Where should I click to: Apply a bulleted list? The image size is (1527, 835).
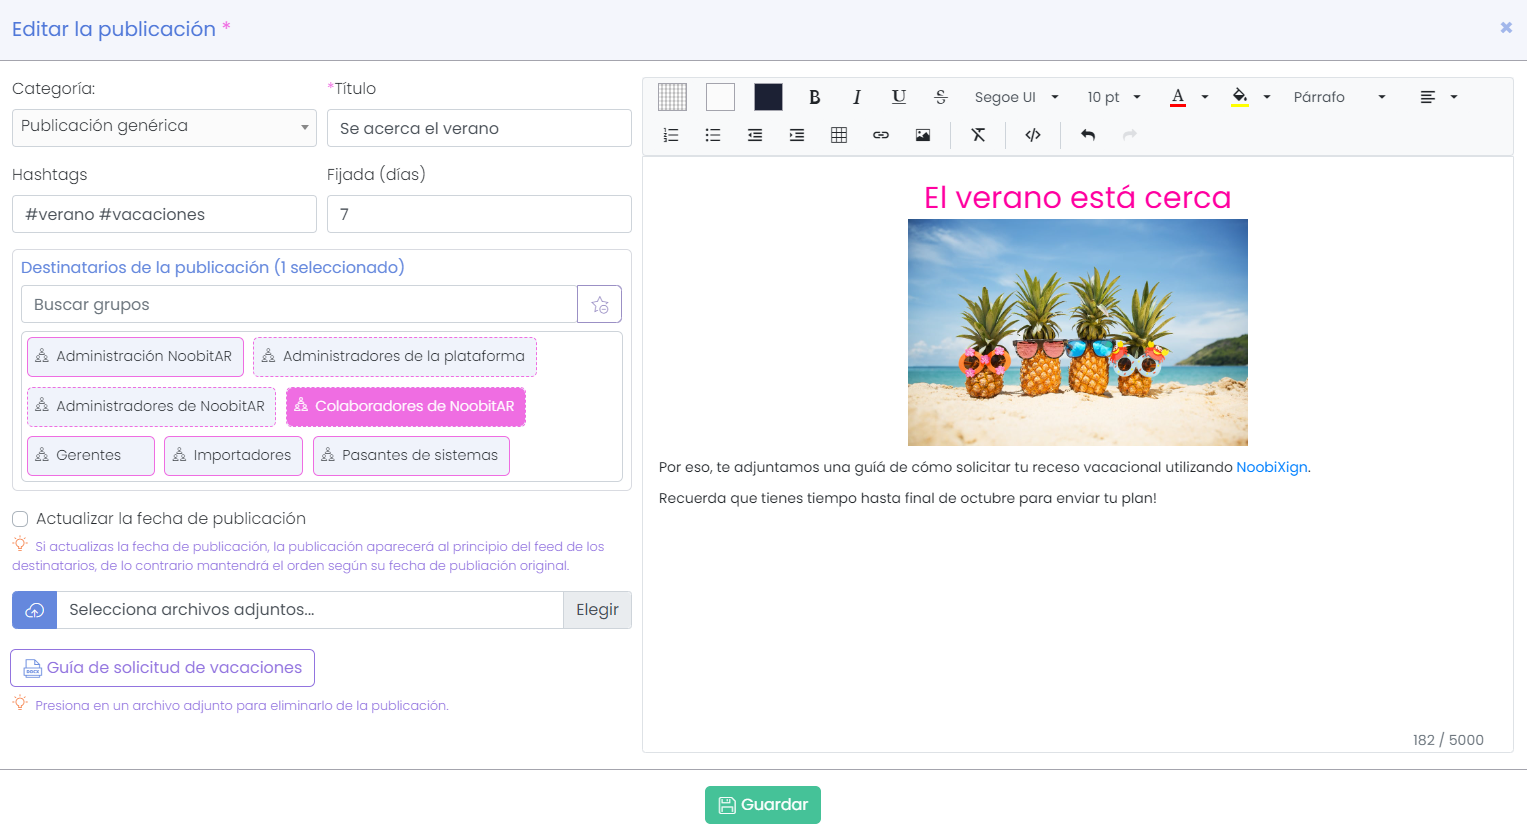tap(713, 134)
